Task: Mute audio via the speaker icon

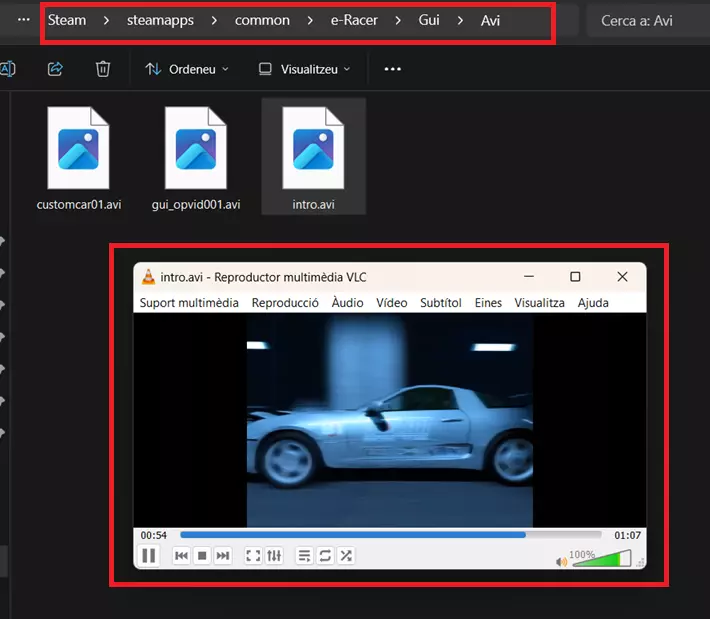Action: tap(561, 561)
